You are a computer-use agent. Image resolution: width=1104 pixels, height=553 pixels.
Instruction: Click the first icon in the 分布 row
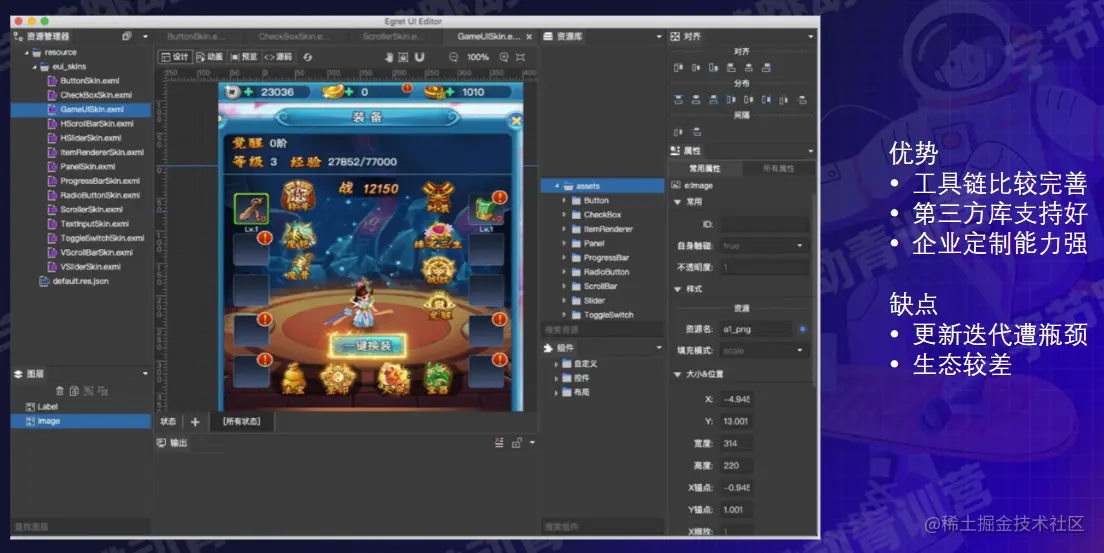click(x=678, y=99)
